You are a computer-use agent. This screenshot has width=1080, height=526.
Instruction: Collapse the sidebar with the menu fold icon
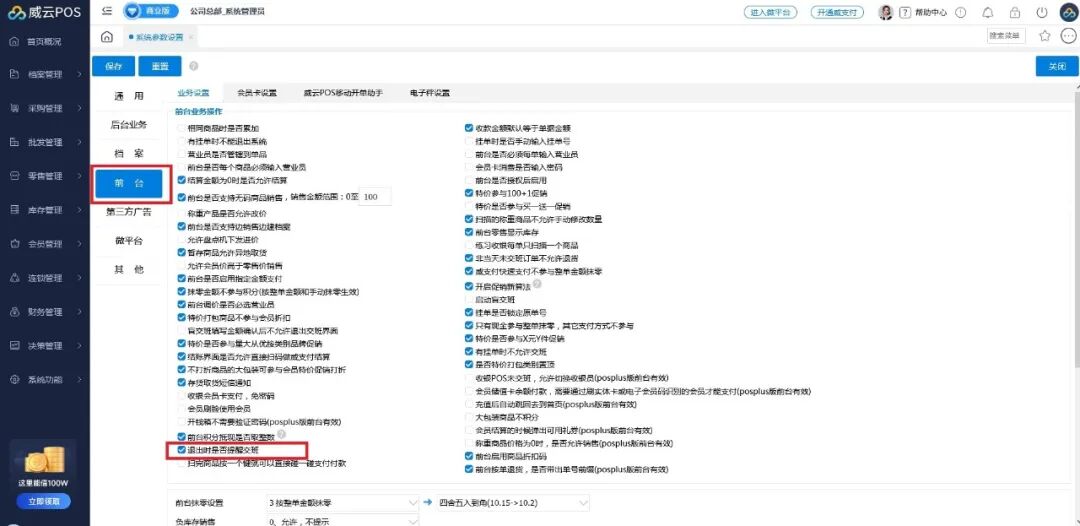(x=107, y=12)
